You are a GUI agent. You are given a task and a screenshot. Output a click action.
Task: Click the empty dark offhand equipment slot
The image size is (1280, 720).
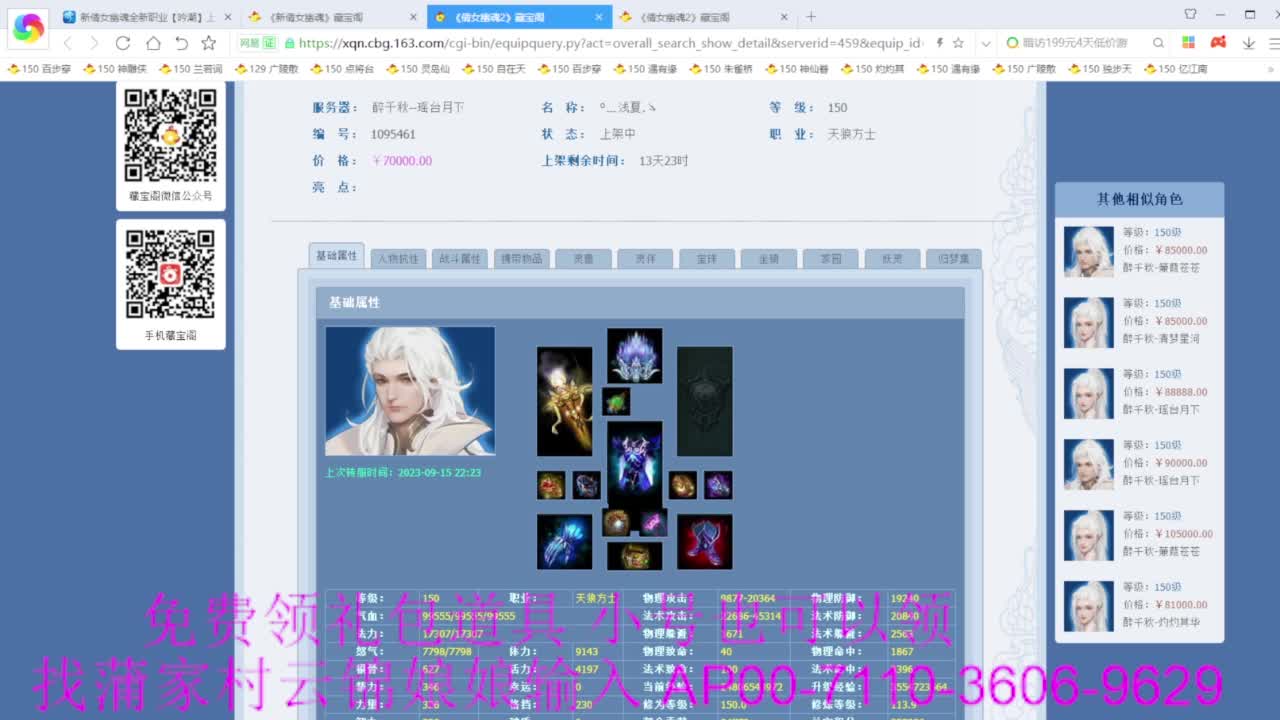(x=704, y=401)
